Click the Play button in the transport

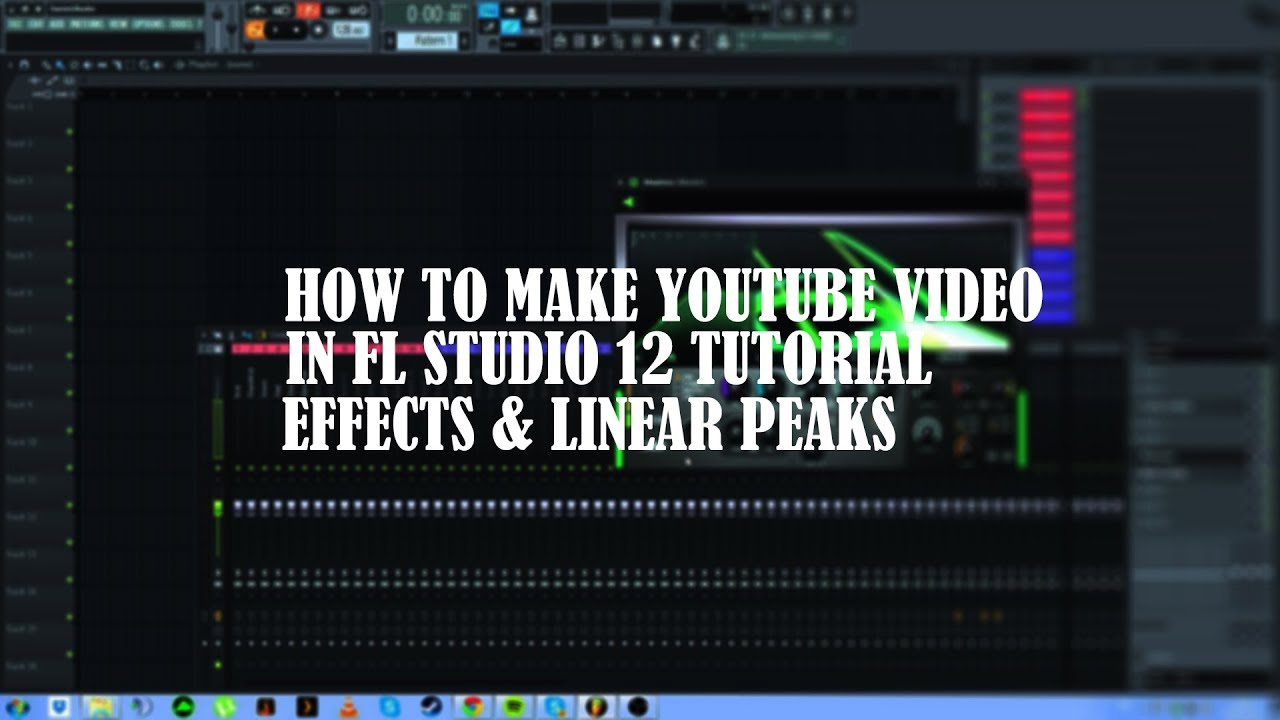click(276, 30)
